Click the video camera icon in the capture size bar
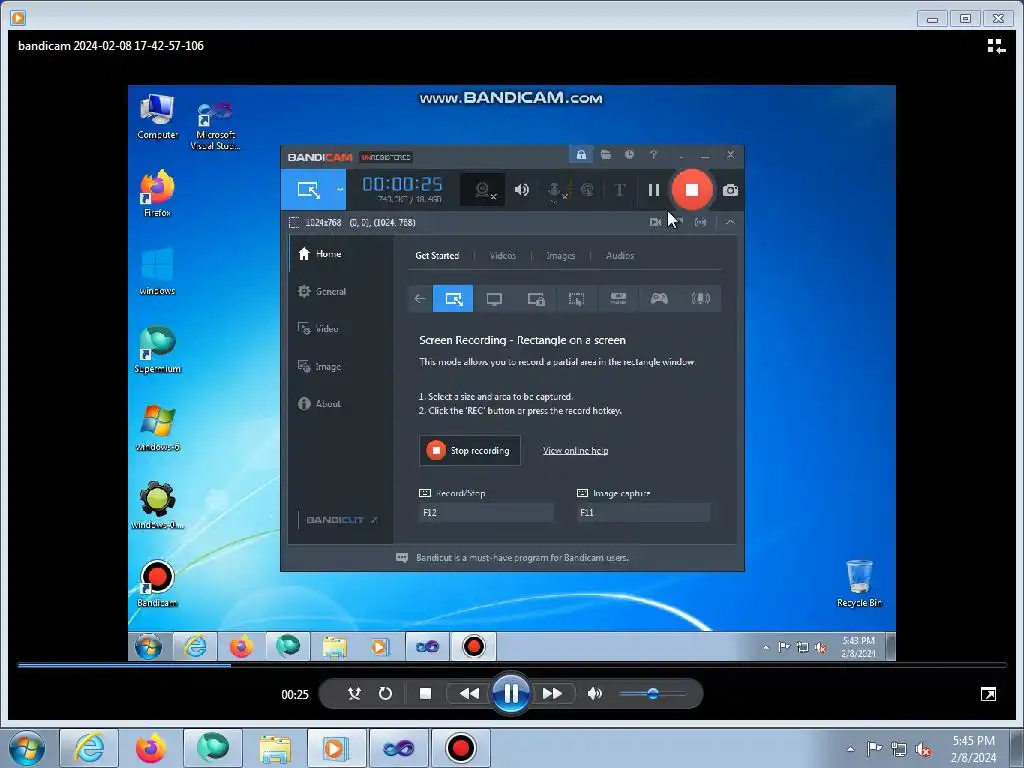This screenshot has width=1024, height=768. pos(656,223)
